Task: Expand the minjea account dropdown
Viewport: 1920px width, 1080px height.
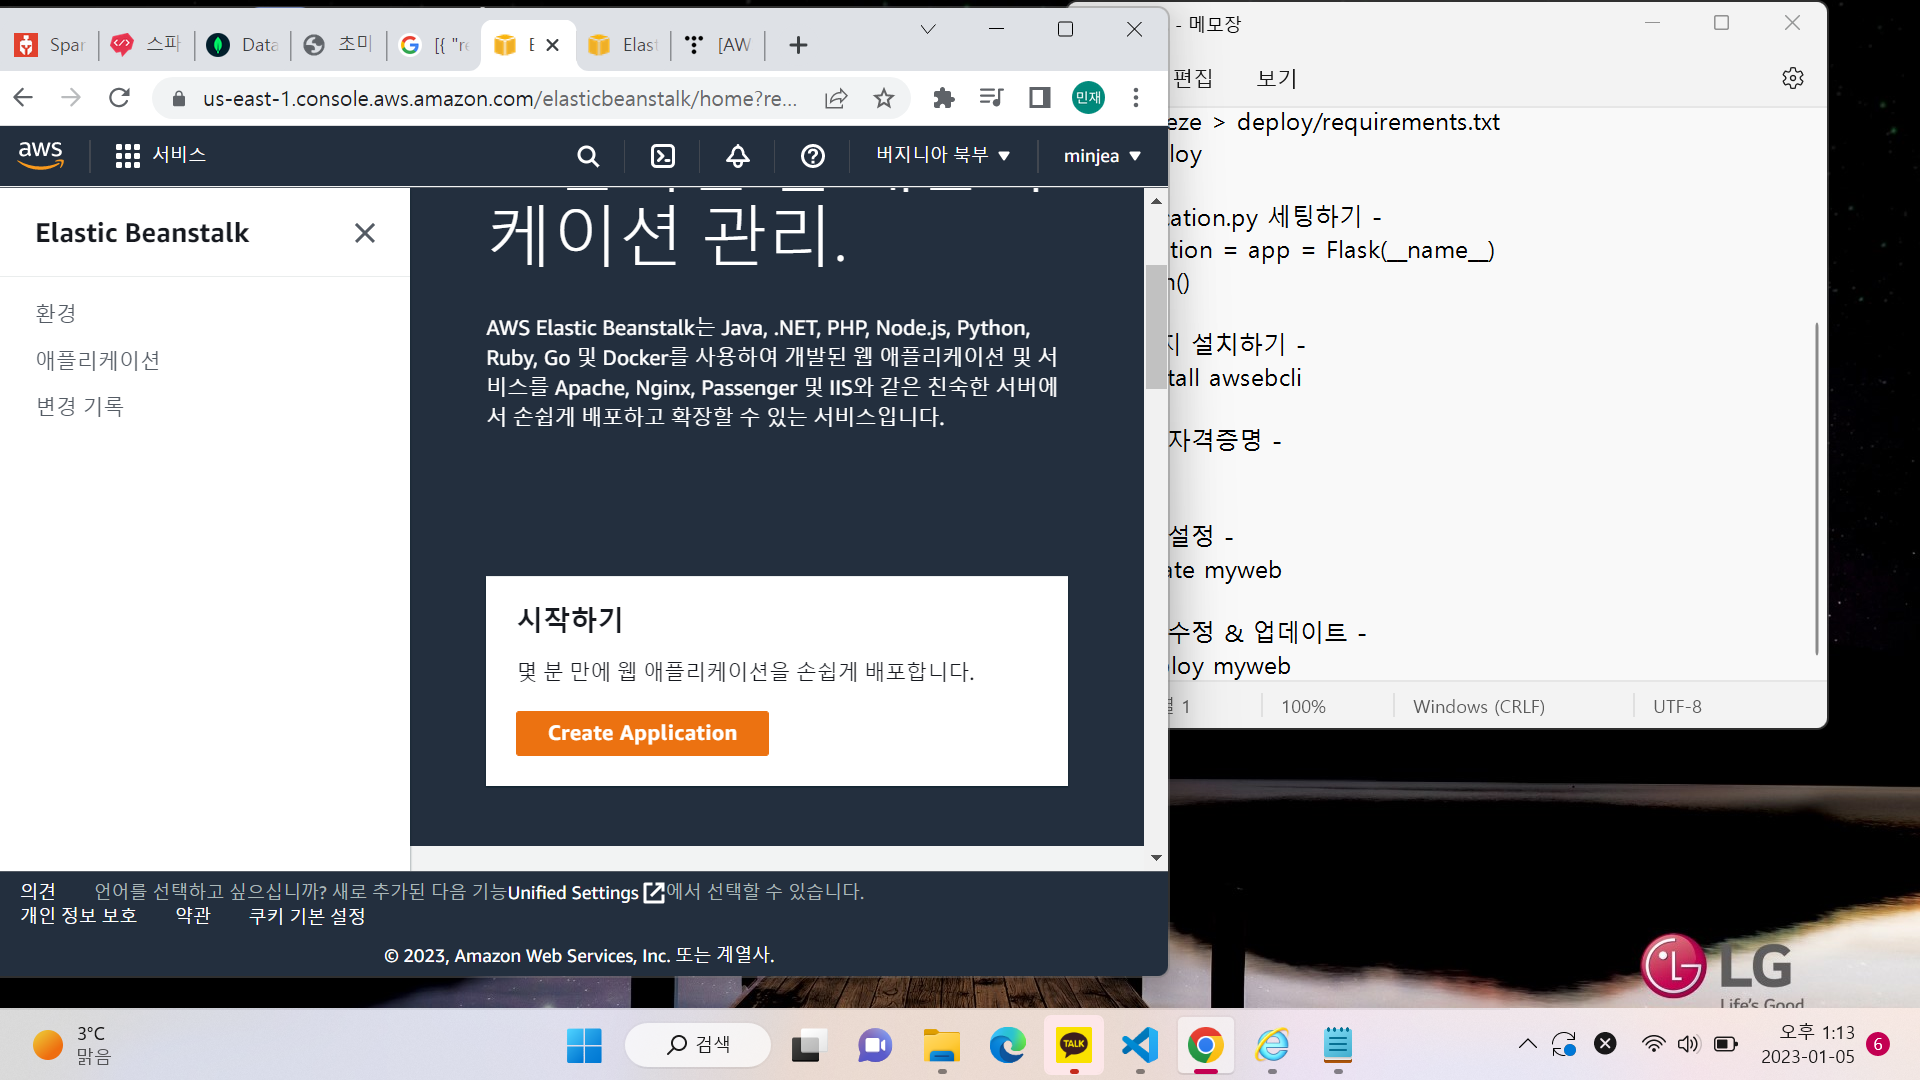Action: tap(1102, 156)
